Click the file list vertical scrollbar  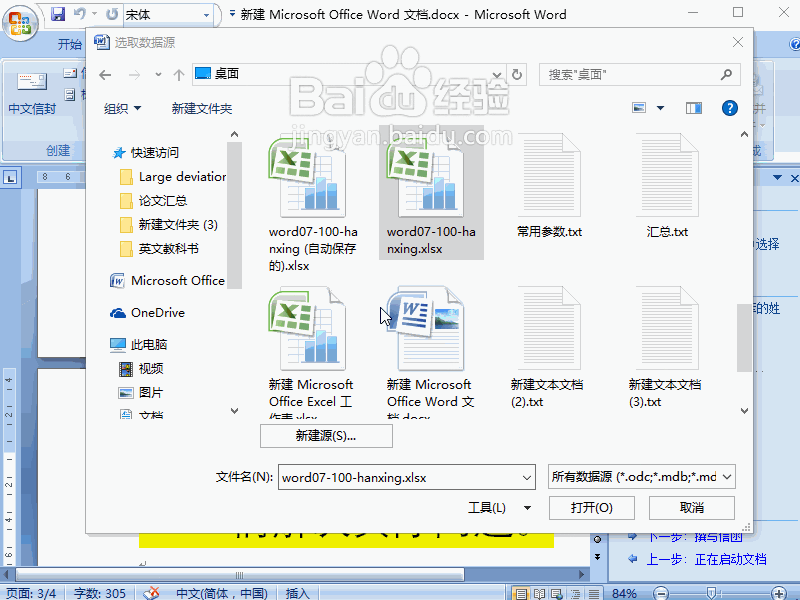coord(744,337)
